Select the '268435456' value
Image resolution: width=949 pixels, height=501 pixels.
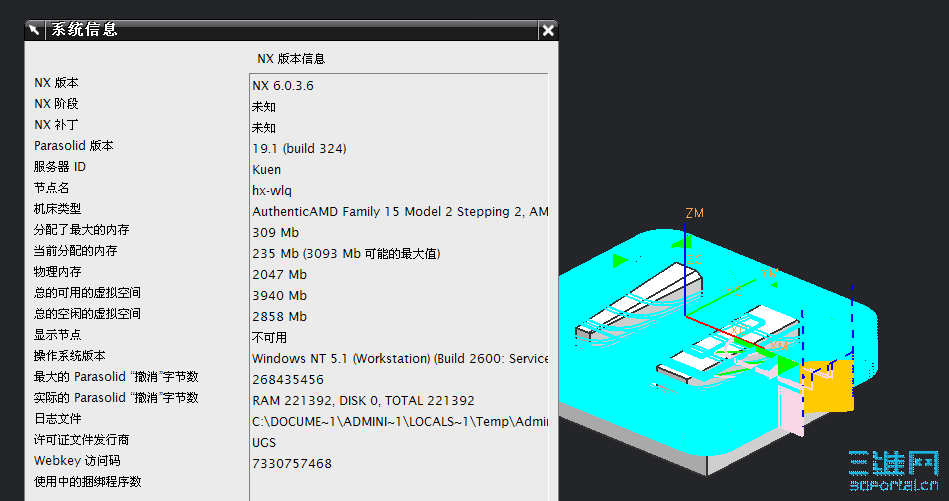click(287, 379)
